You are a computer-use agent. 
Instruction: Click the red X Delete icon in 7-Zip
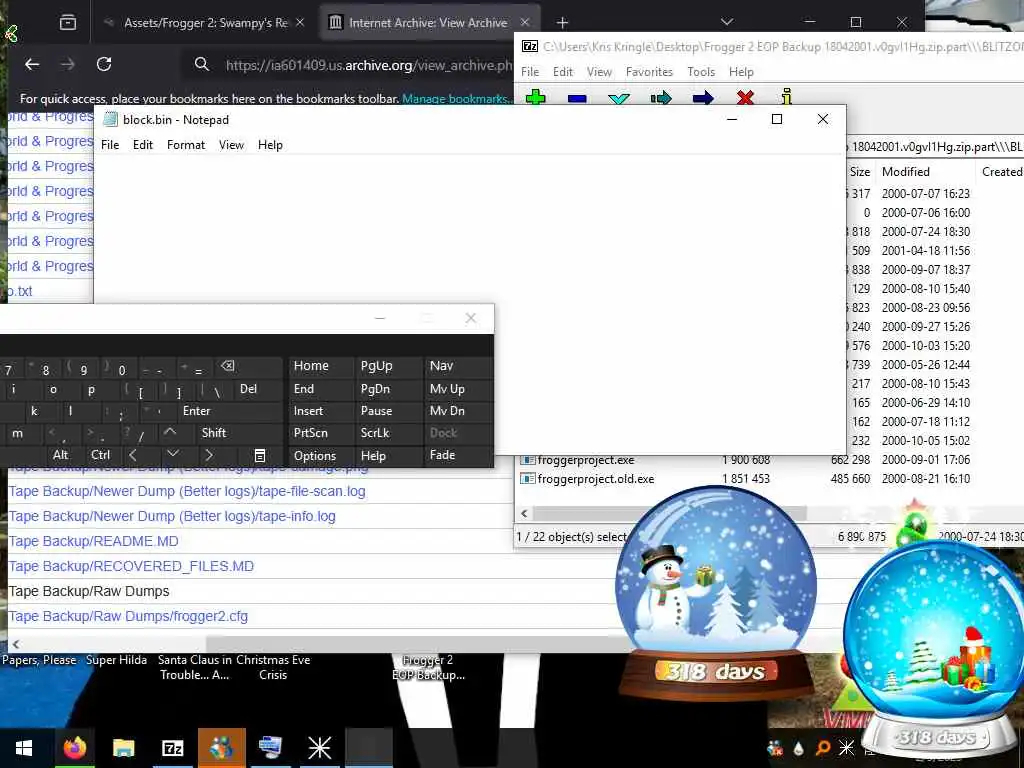pyautogui.click(x=745, y=98)
